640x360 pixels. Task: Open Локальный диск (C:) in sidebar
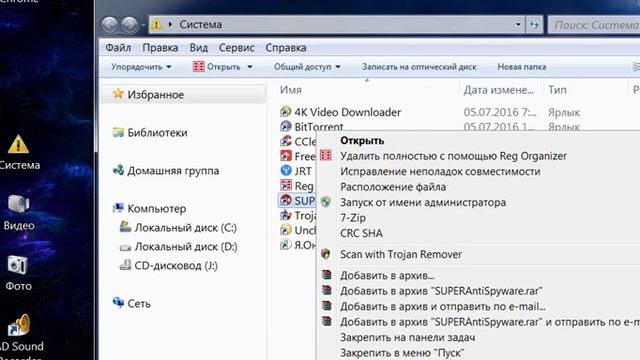point(186,228)
